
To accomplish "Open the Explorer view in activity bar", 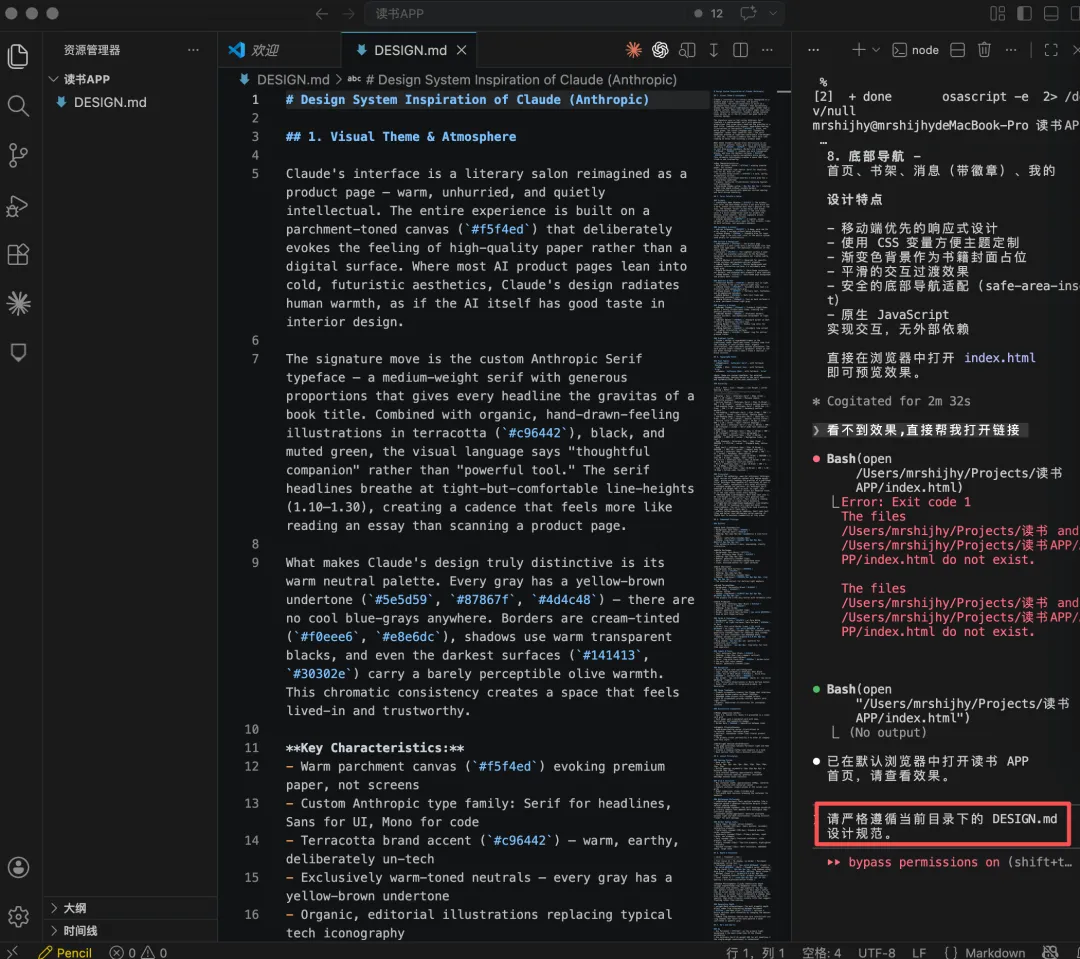I will pos(18,56).
